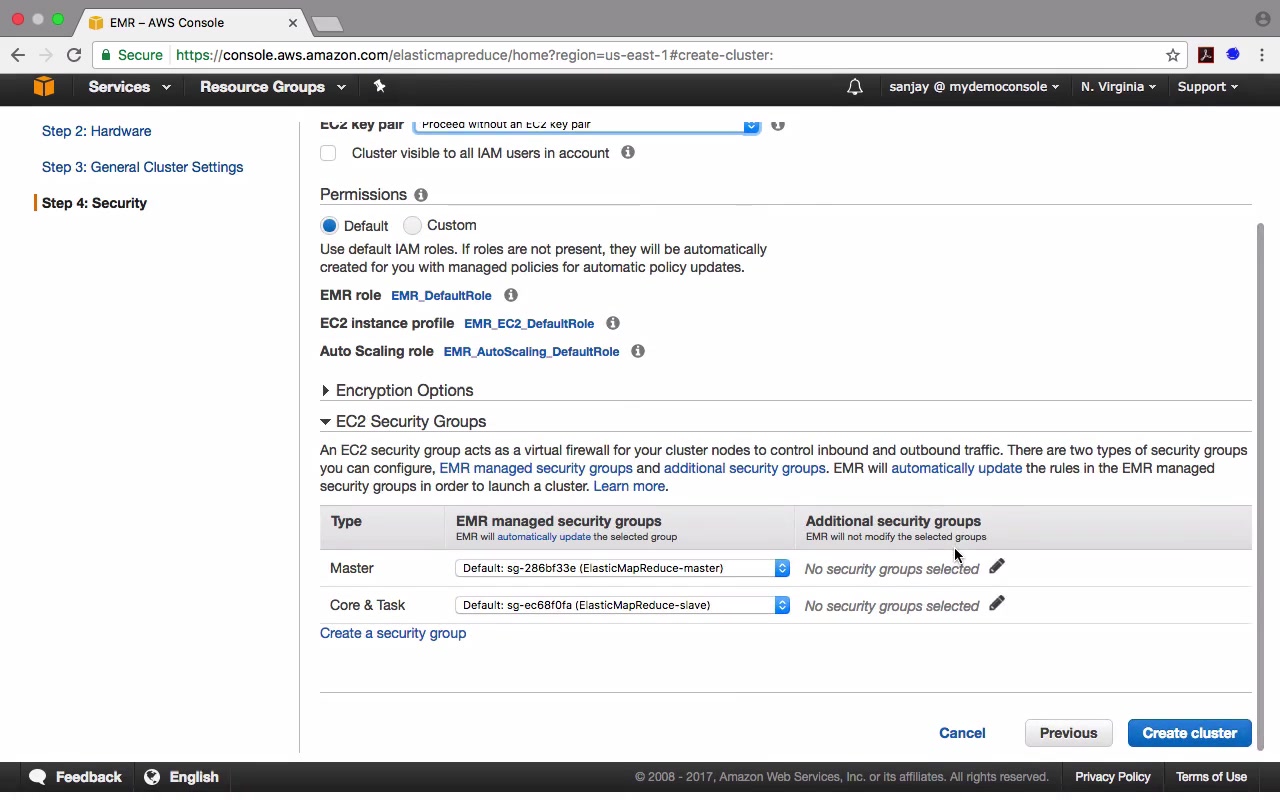Enable Cluster visible to all IAM users
1280x800 pixels.
328,153
